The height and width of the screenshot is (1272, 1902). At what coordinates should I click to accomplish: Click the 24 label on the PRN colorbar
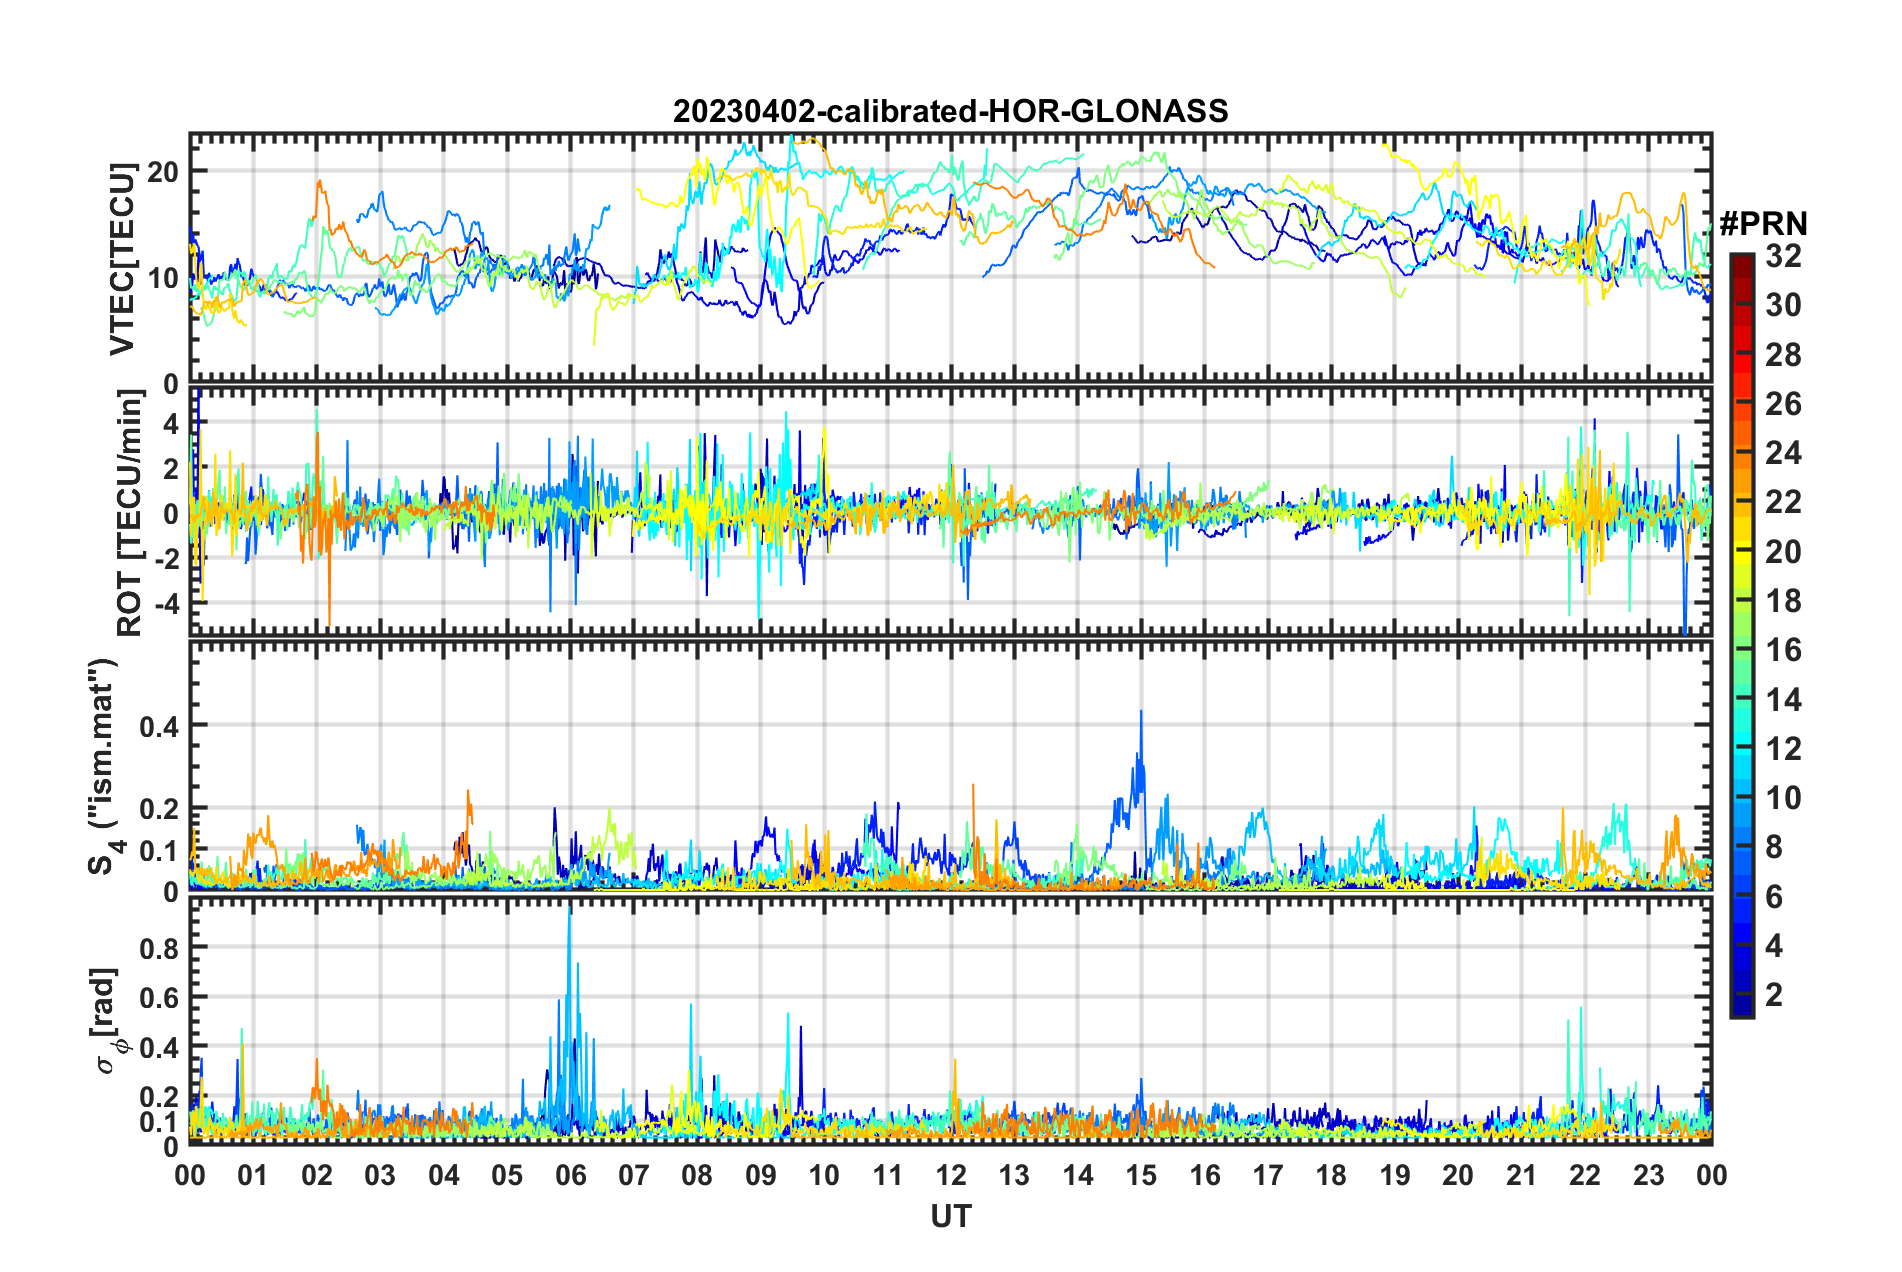[1784, 453]
